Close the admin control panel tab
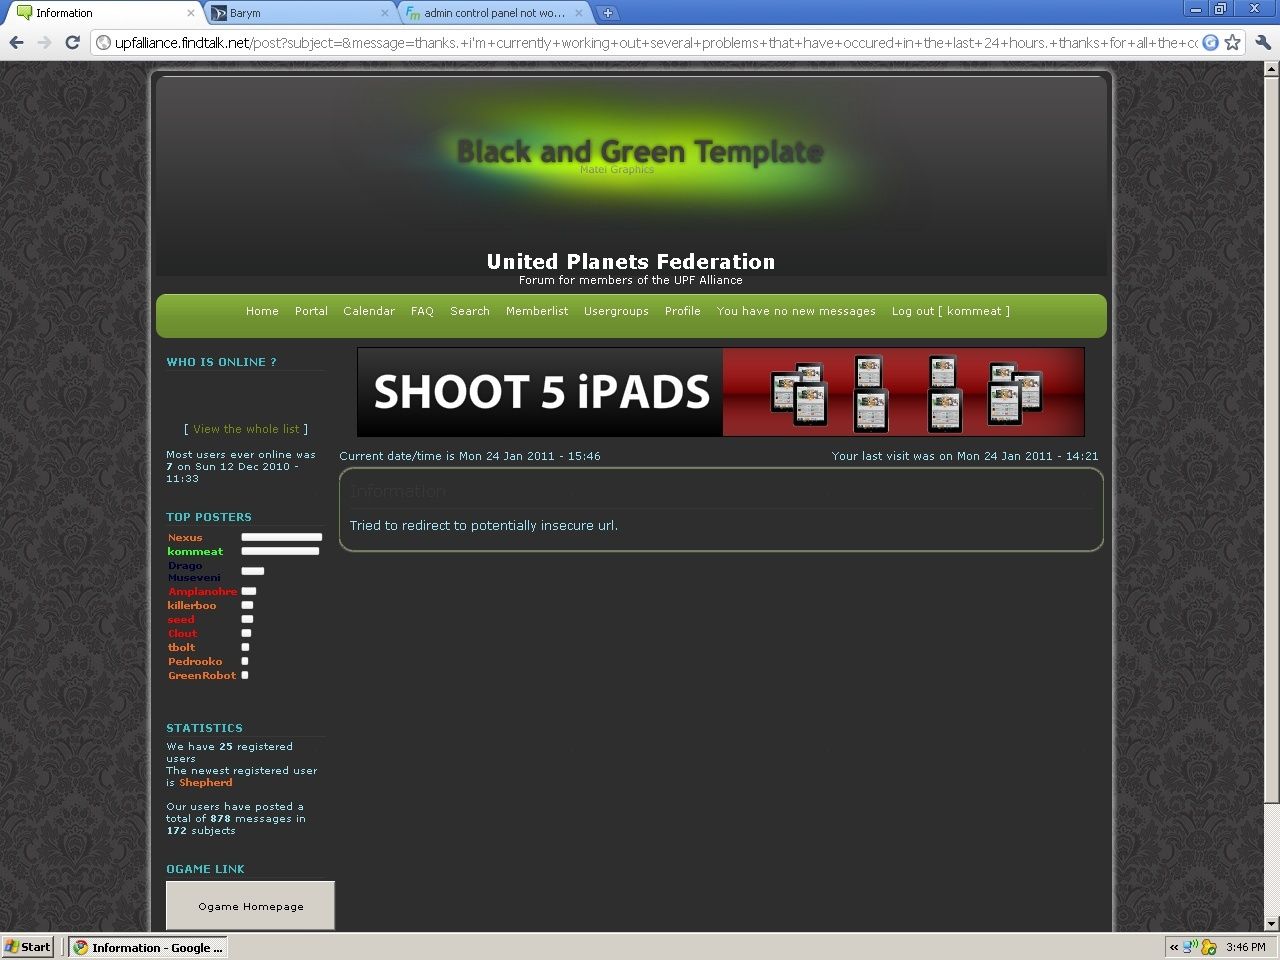 tap(578, 13)
